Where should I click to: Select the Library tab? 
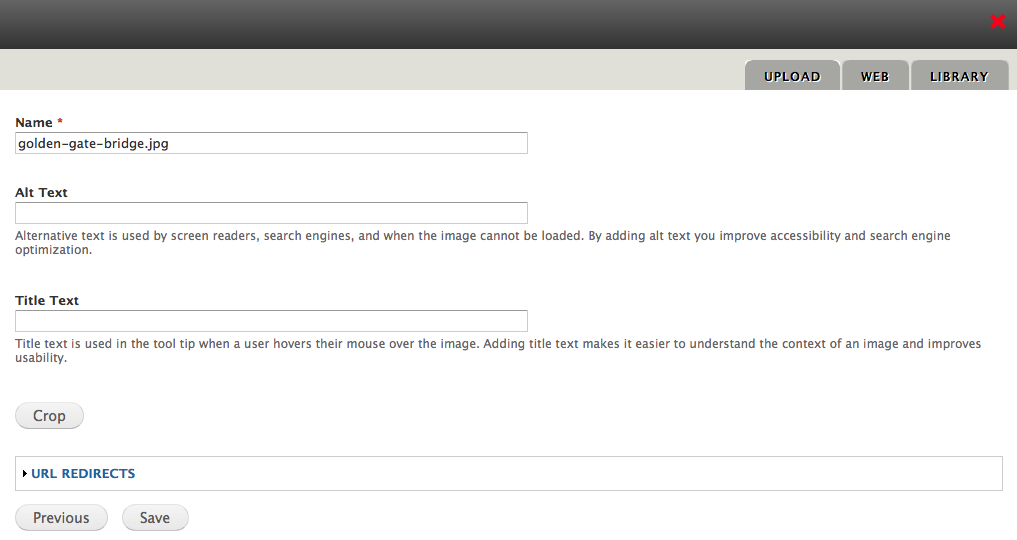coord(958,76)
